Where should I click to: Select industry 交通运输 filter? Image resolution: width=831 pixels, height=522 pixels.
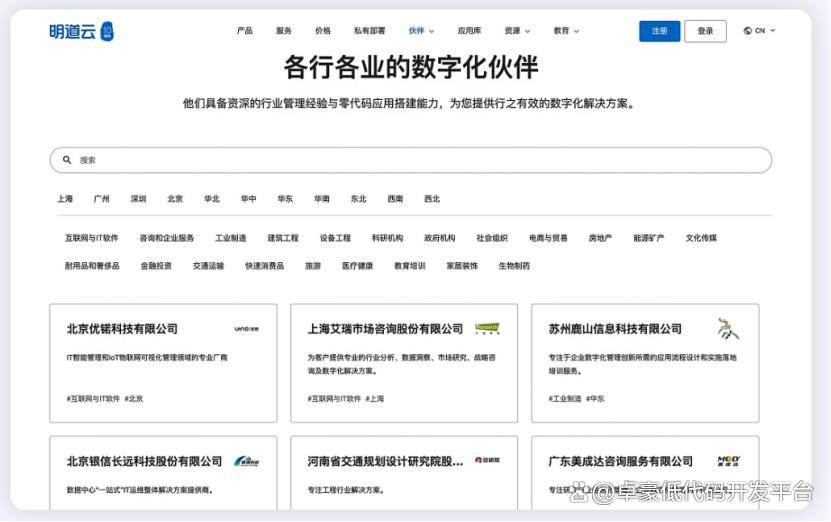coord(208,266)
